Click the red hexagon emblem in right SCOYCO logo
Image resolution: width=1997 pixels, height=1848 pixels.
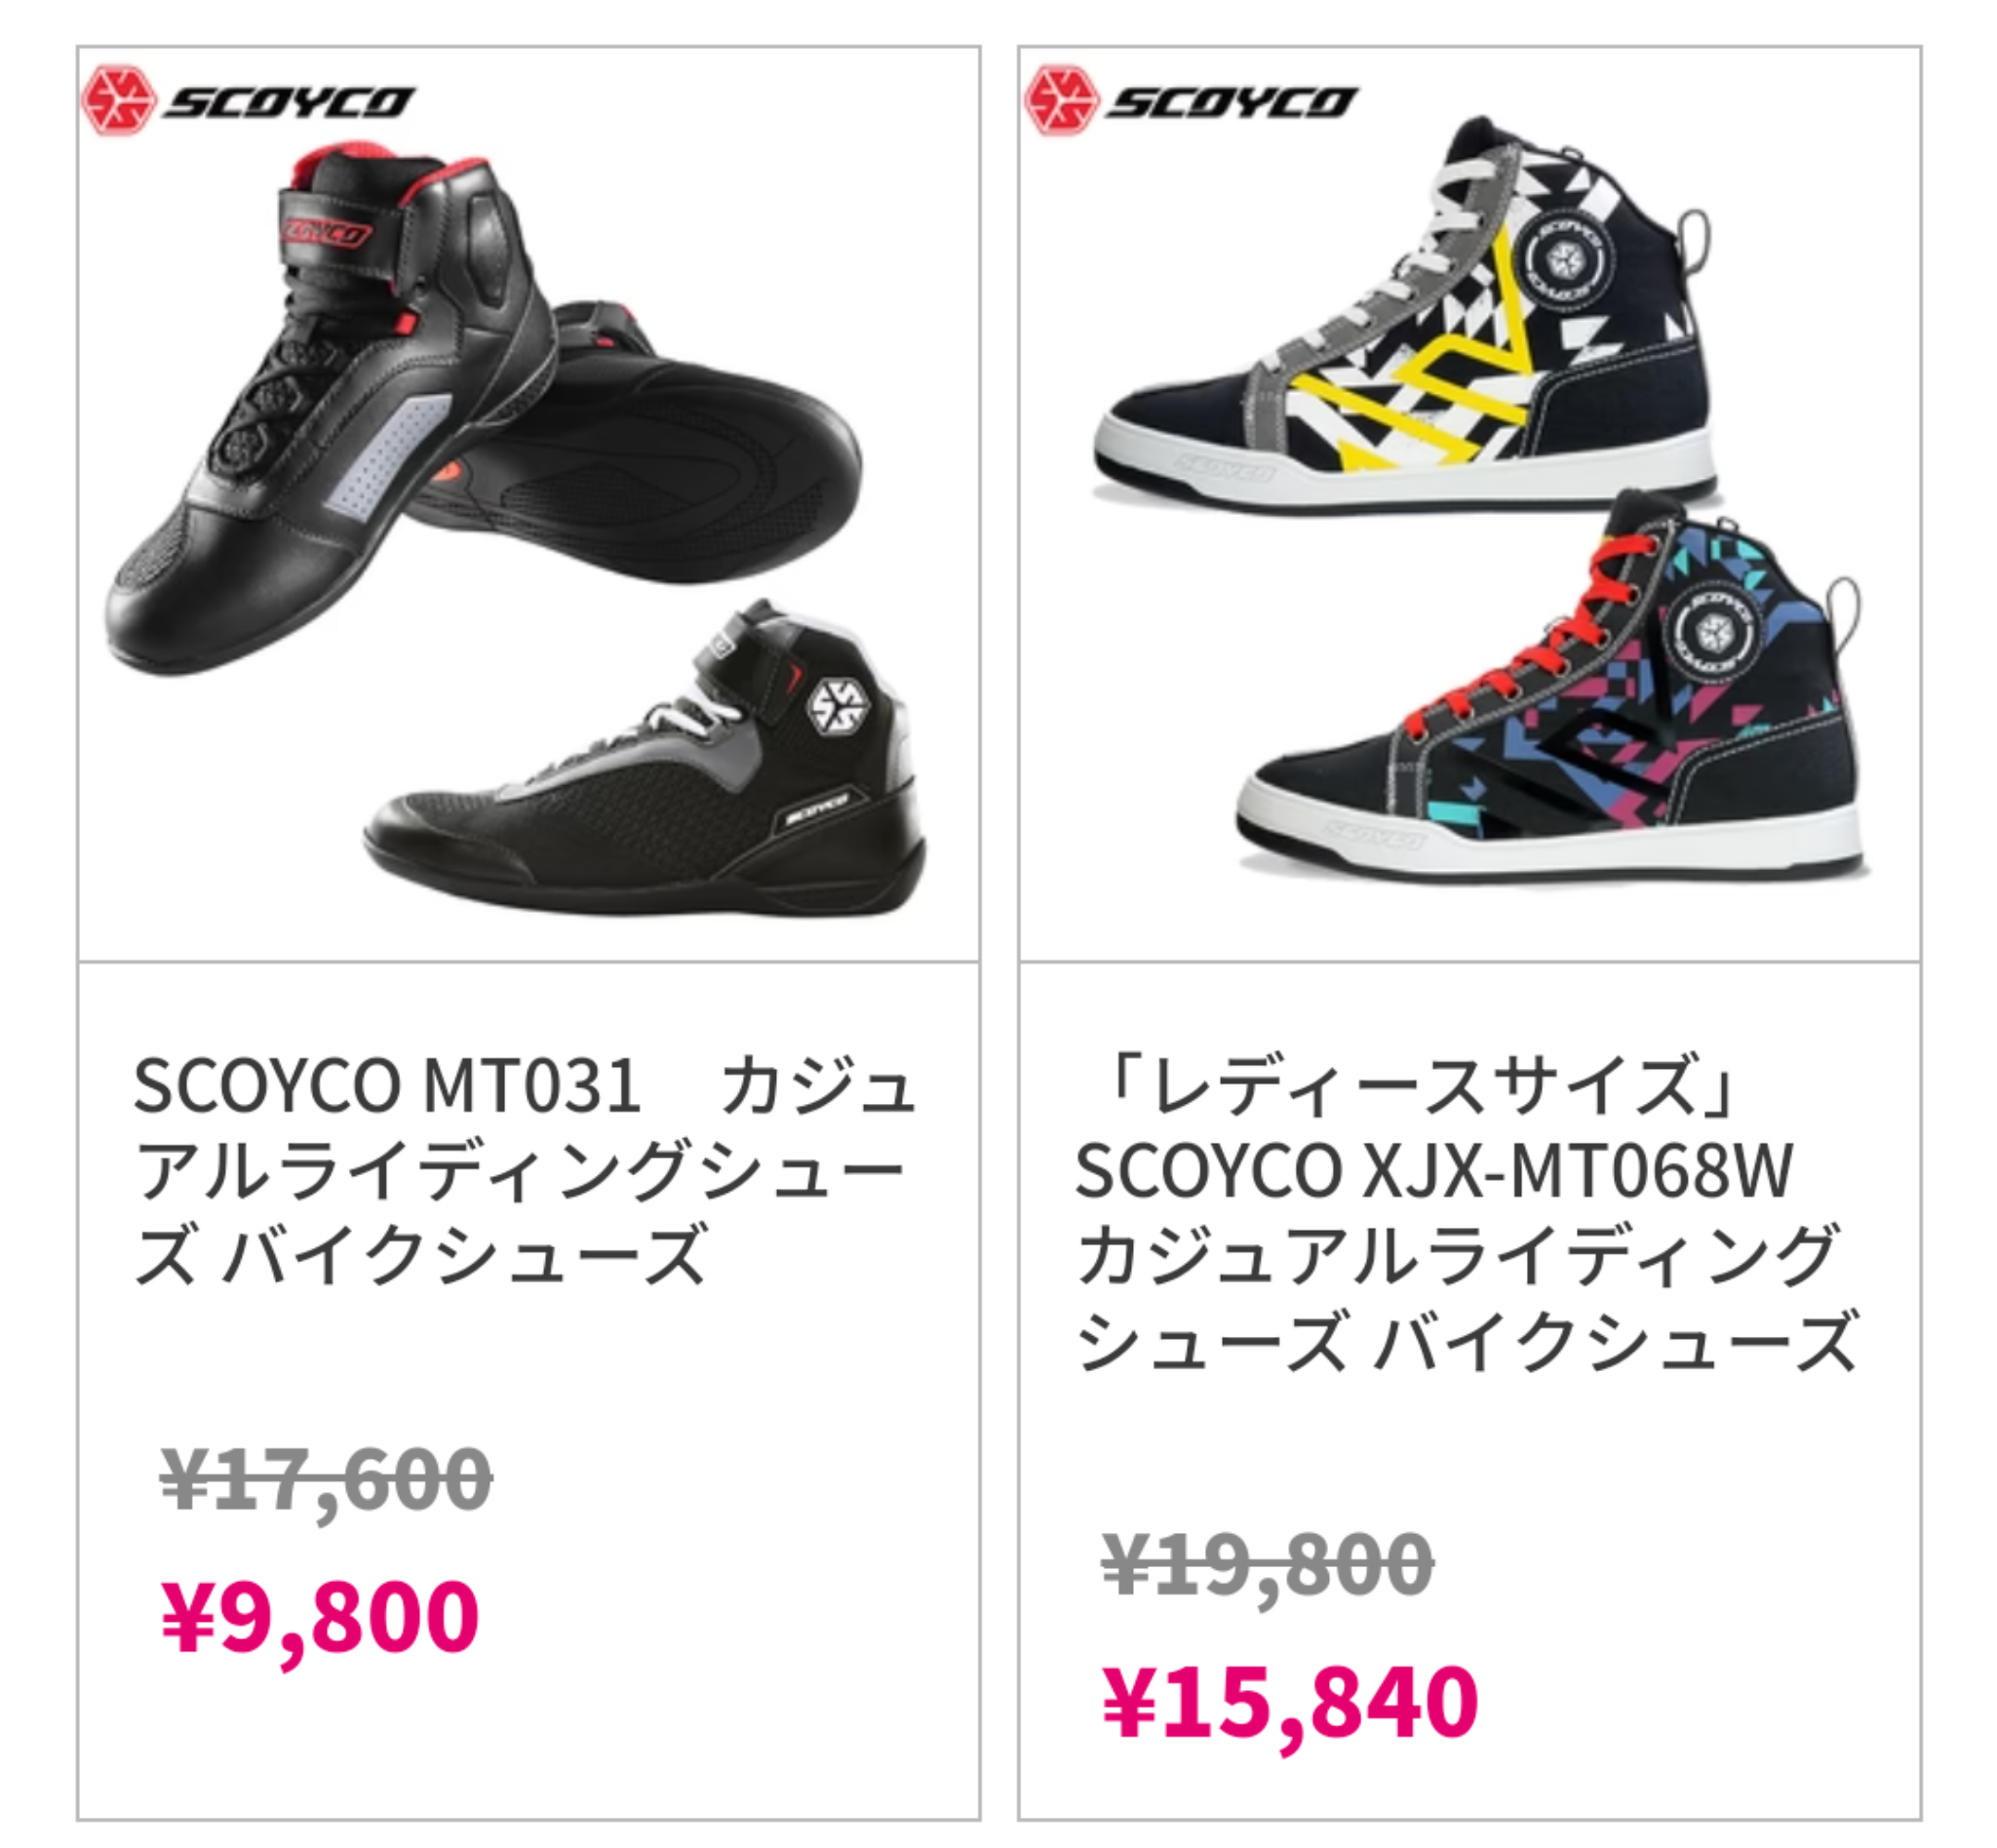pos(1061,100)
